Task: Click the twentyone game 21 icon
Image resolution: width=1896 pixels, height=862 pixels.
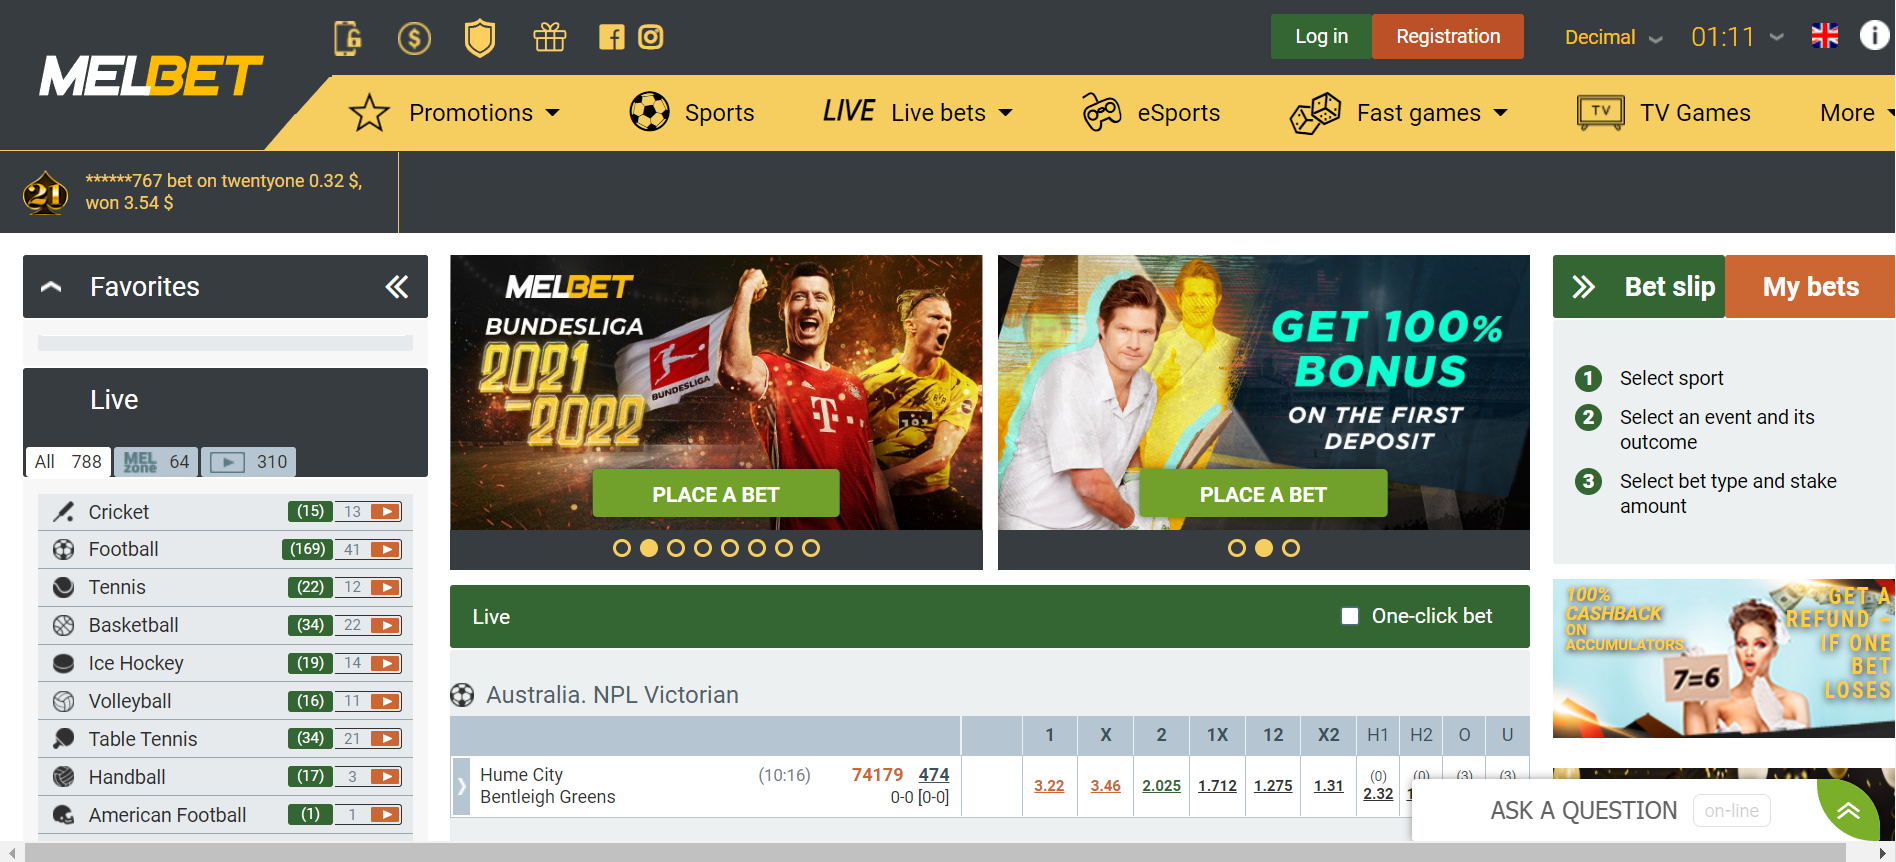Action: pyautogui.click(x=46, y=193)
